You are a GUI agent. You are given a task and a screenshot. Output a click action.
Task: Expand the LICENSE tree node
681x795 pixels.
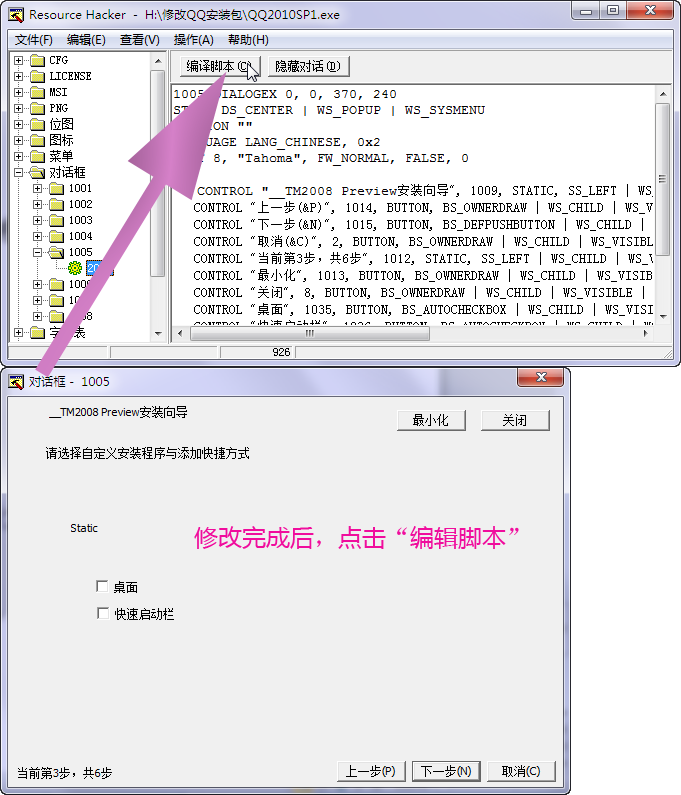click(18, 77)
